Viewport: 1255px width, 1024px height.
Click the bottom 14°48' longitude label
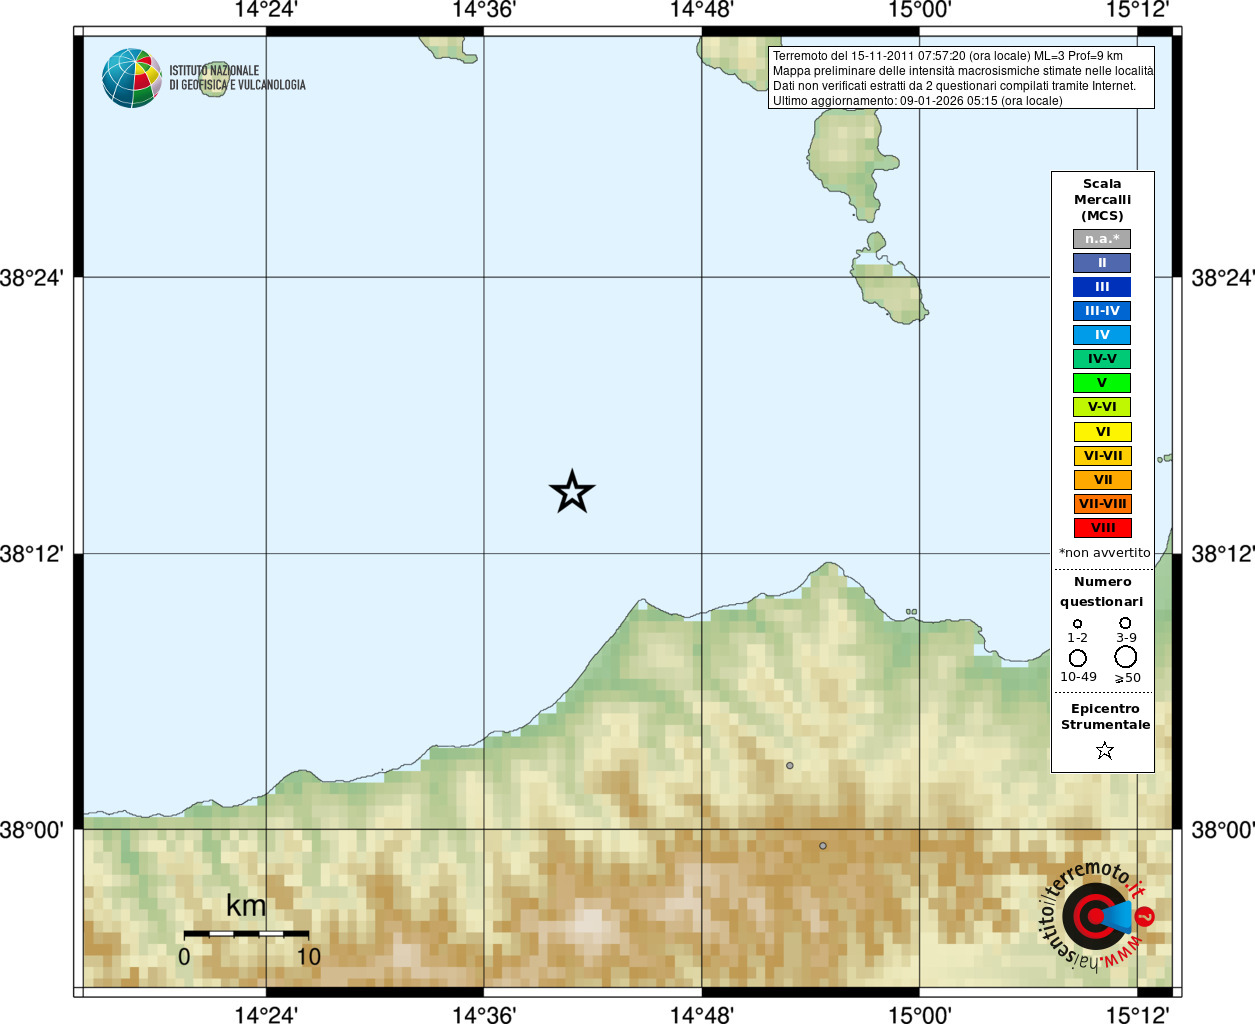(702, 1014)
